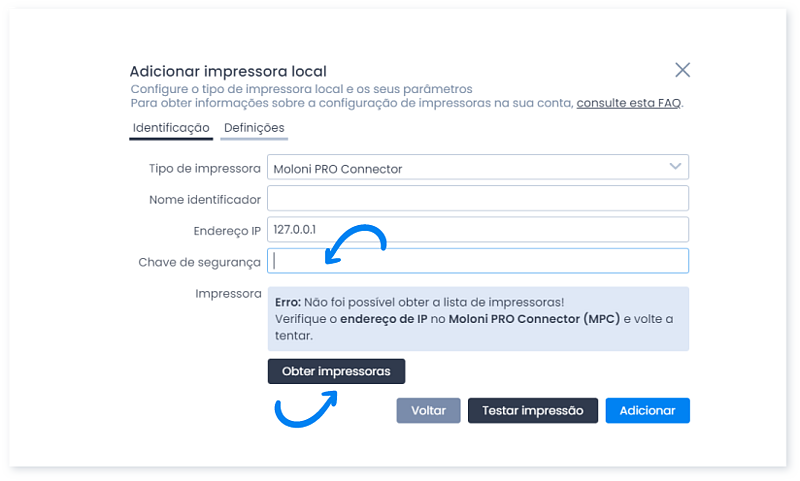Screen dimensions: 800x481
Task: Select the Chave de segurança input field
Action: [x=478, y=261]
